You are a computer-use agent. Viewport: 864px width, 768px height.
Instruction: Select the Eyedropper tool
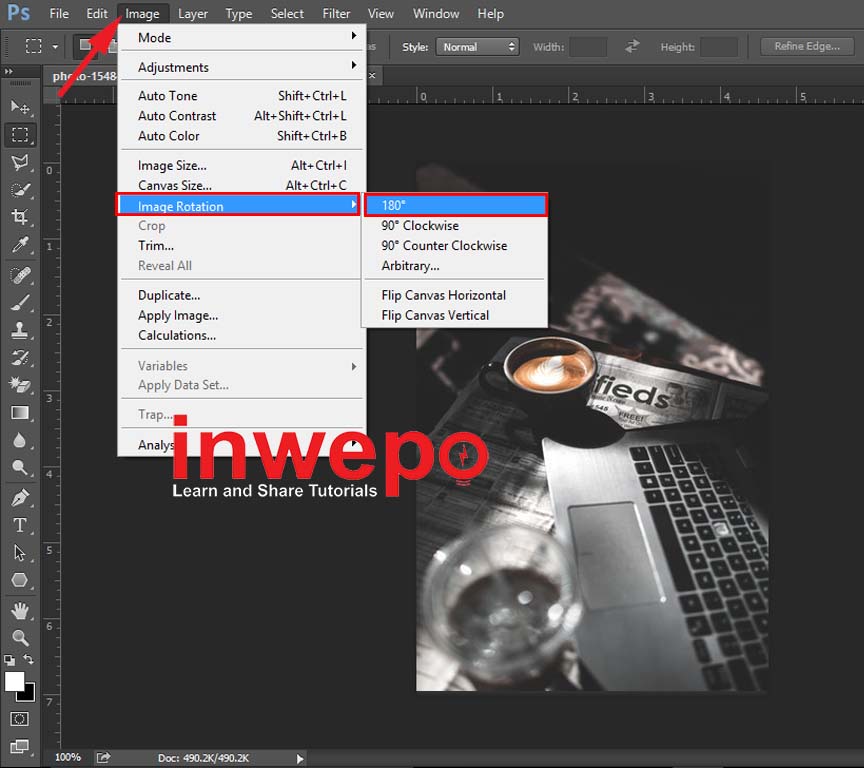[x=20, y=245]
